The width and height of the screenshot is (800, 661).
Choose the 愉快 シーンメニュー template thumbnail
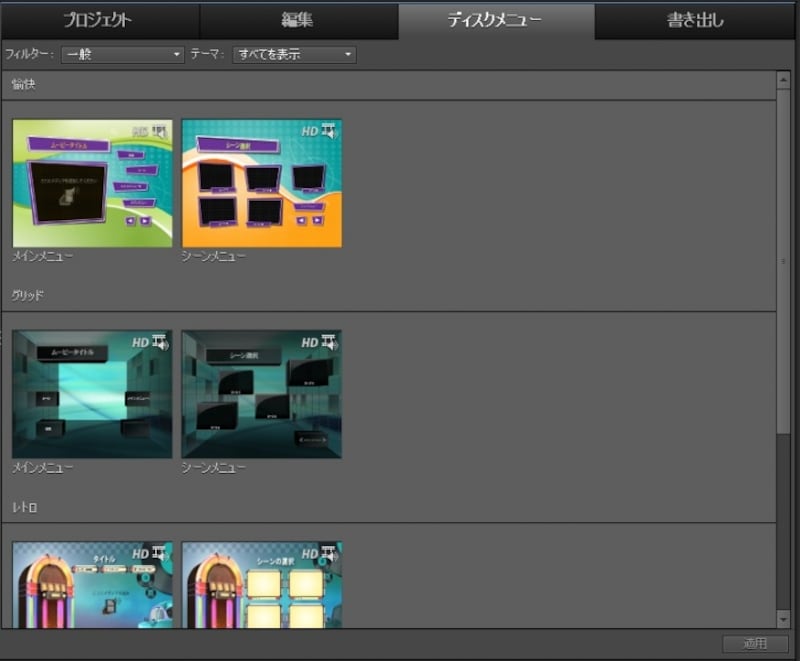point(262,183)
